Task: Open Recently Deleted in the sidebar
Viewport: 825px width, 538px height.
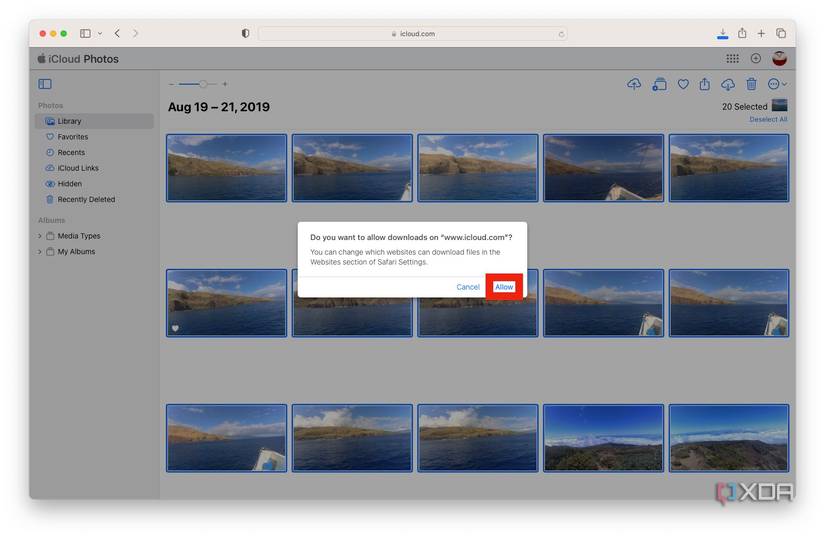Action: coord(95,200)
